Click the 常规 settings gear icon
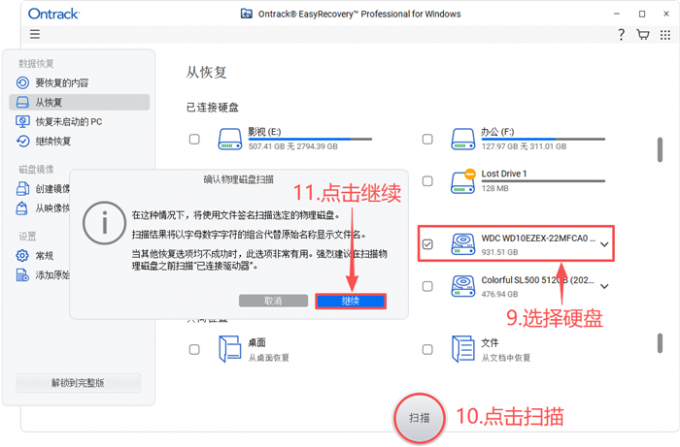680x447 pixels. (22, 255)
